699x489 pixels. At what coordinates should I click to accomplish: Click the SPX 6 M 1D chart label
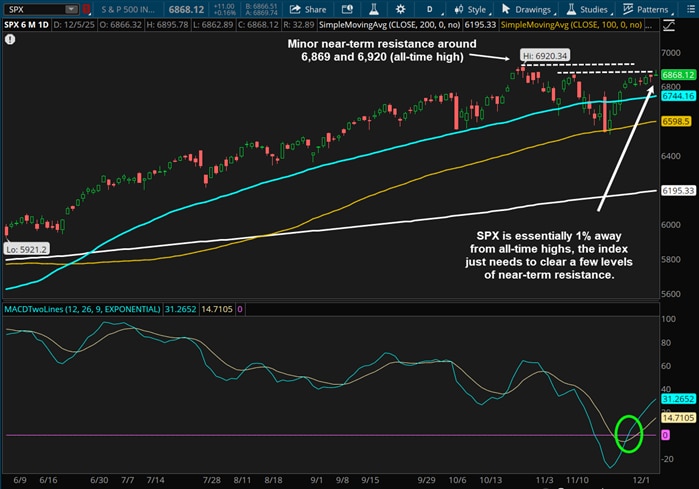point(26,25)
